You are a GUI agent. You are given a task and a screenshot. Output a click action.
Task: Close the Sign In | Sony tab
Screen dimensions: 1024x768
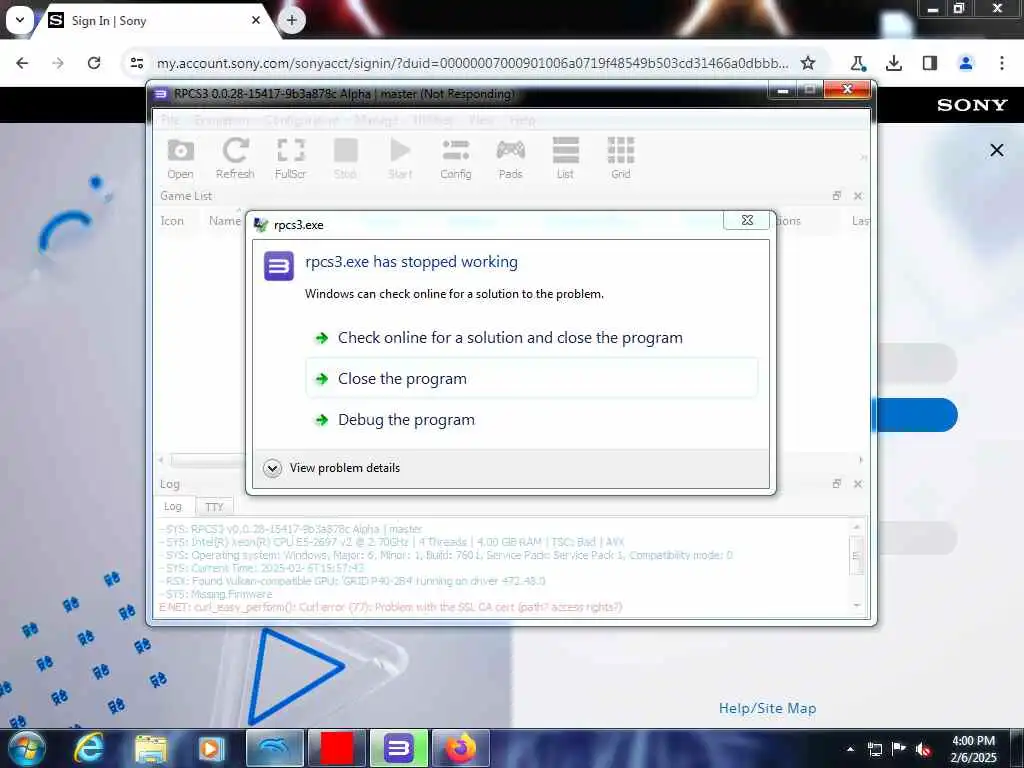pyautogui.click(x=256, y=20)
